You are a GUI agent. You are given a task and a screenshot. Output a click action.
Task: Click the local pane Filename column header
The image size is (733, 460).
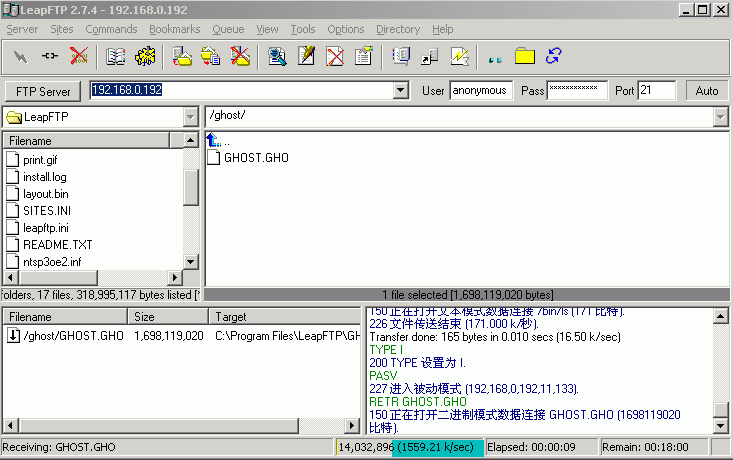86,141
